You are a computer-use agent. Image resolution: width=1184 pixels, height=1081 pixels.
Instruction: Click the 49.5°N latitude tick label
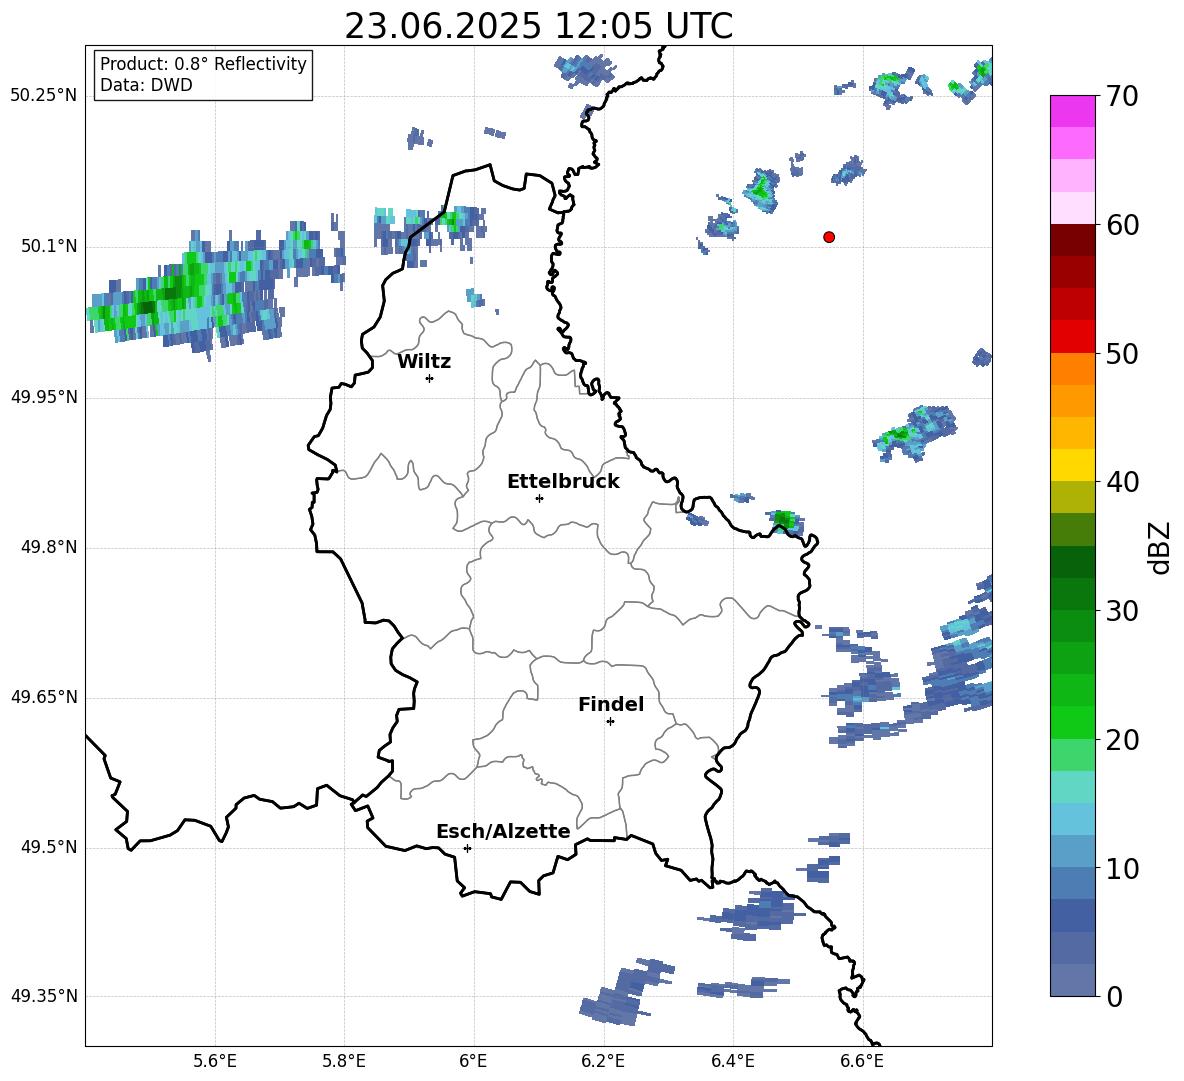(x=49, y=848)
